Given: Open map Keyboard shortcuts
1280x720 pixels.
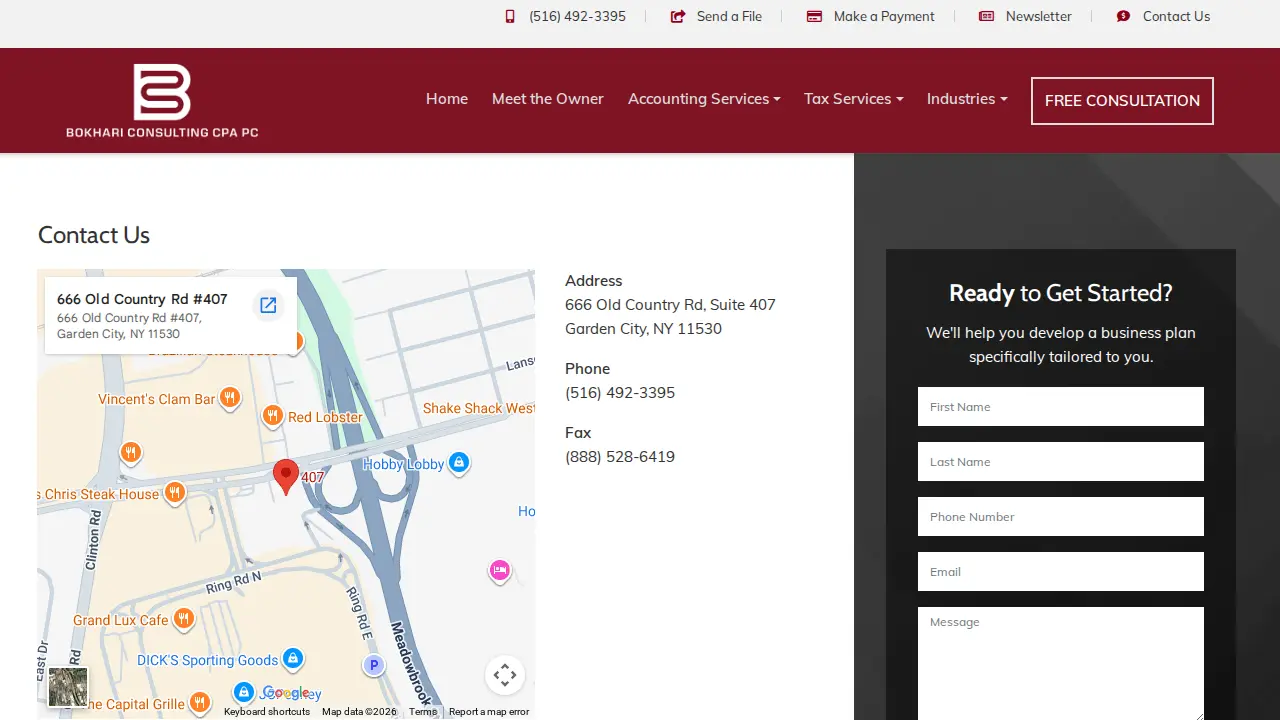Looking at the screenshot, I should (x=267, y=712).
